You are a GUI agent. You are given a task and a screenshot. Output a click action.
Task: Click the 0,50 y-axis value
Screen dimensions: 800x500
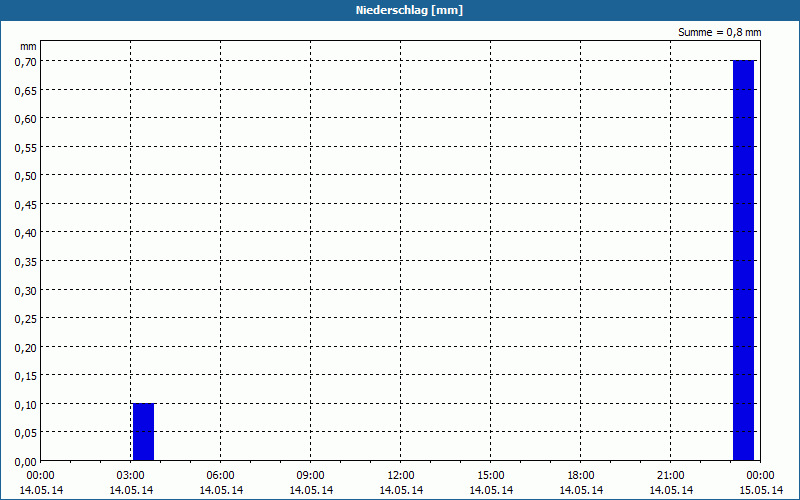click(26, 177)
